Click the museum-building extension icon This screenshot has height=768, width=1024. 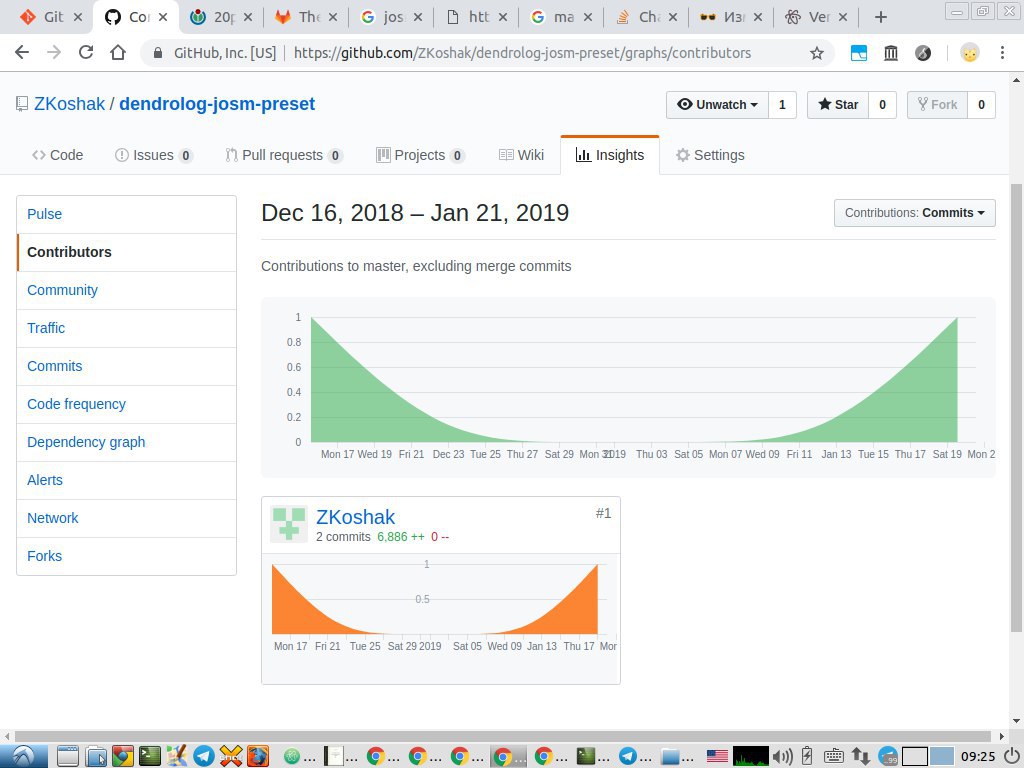click(x=891, y=53)
